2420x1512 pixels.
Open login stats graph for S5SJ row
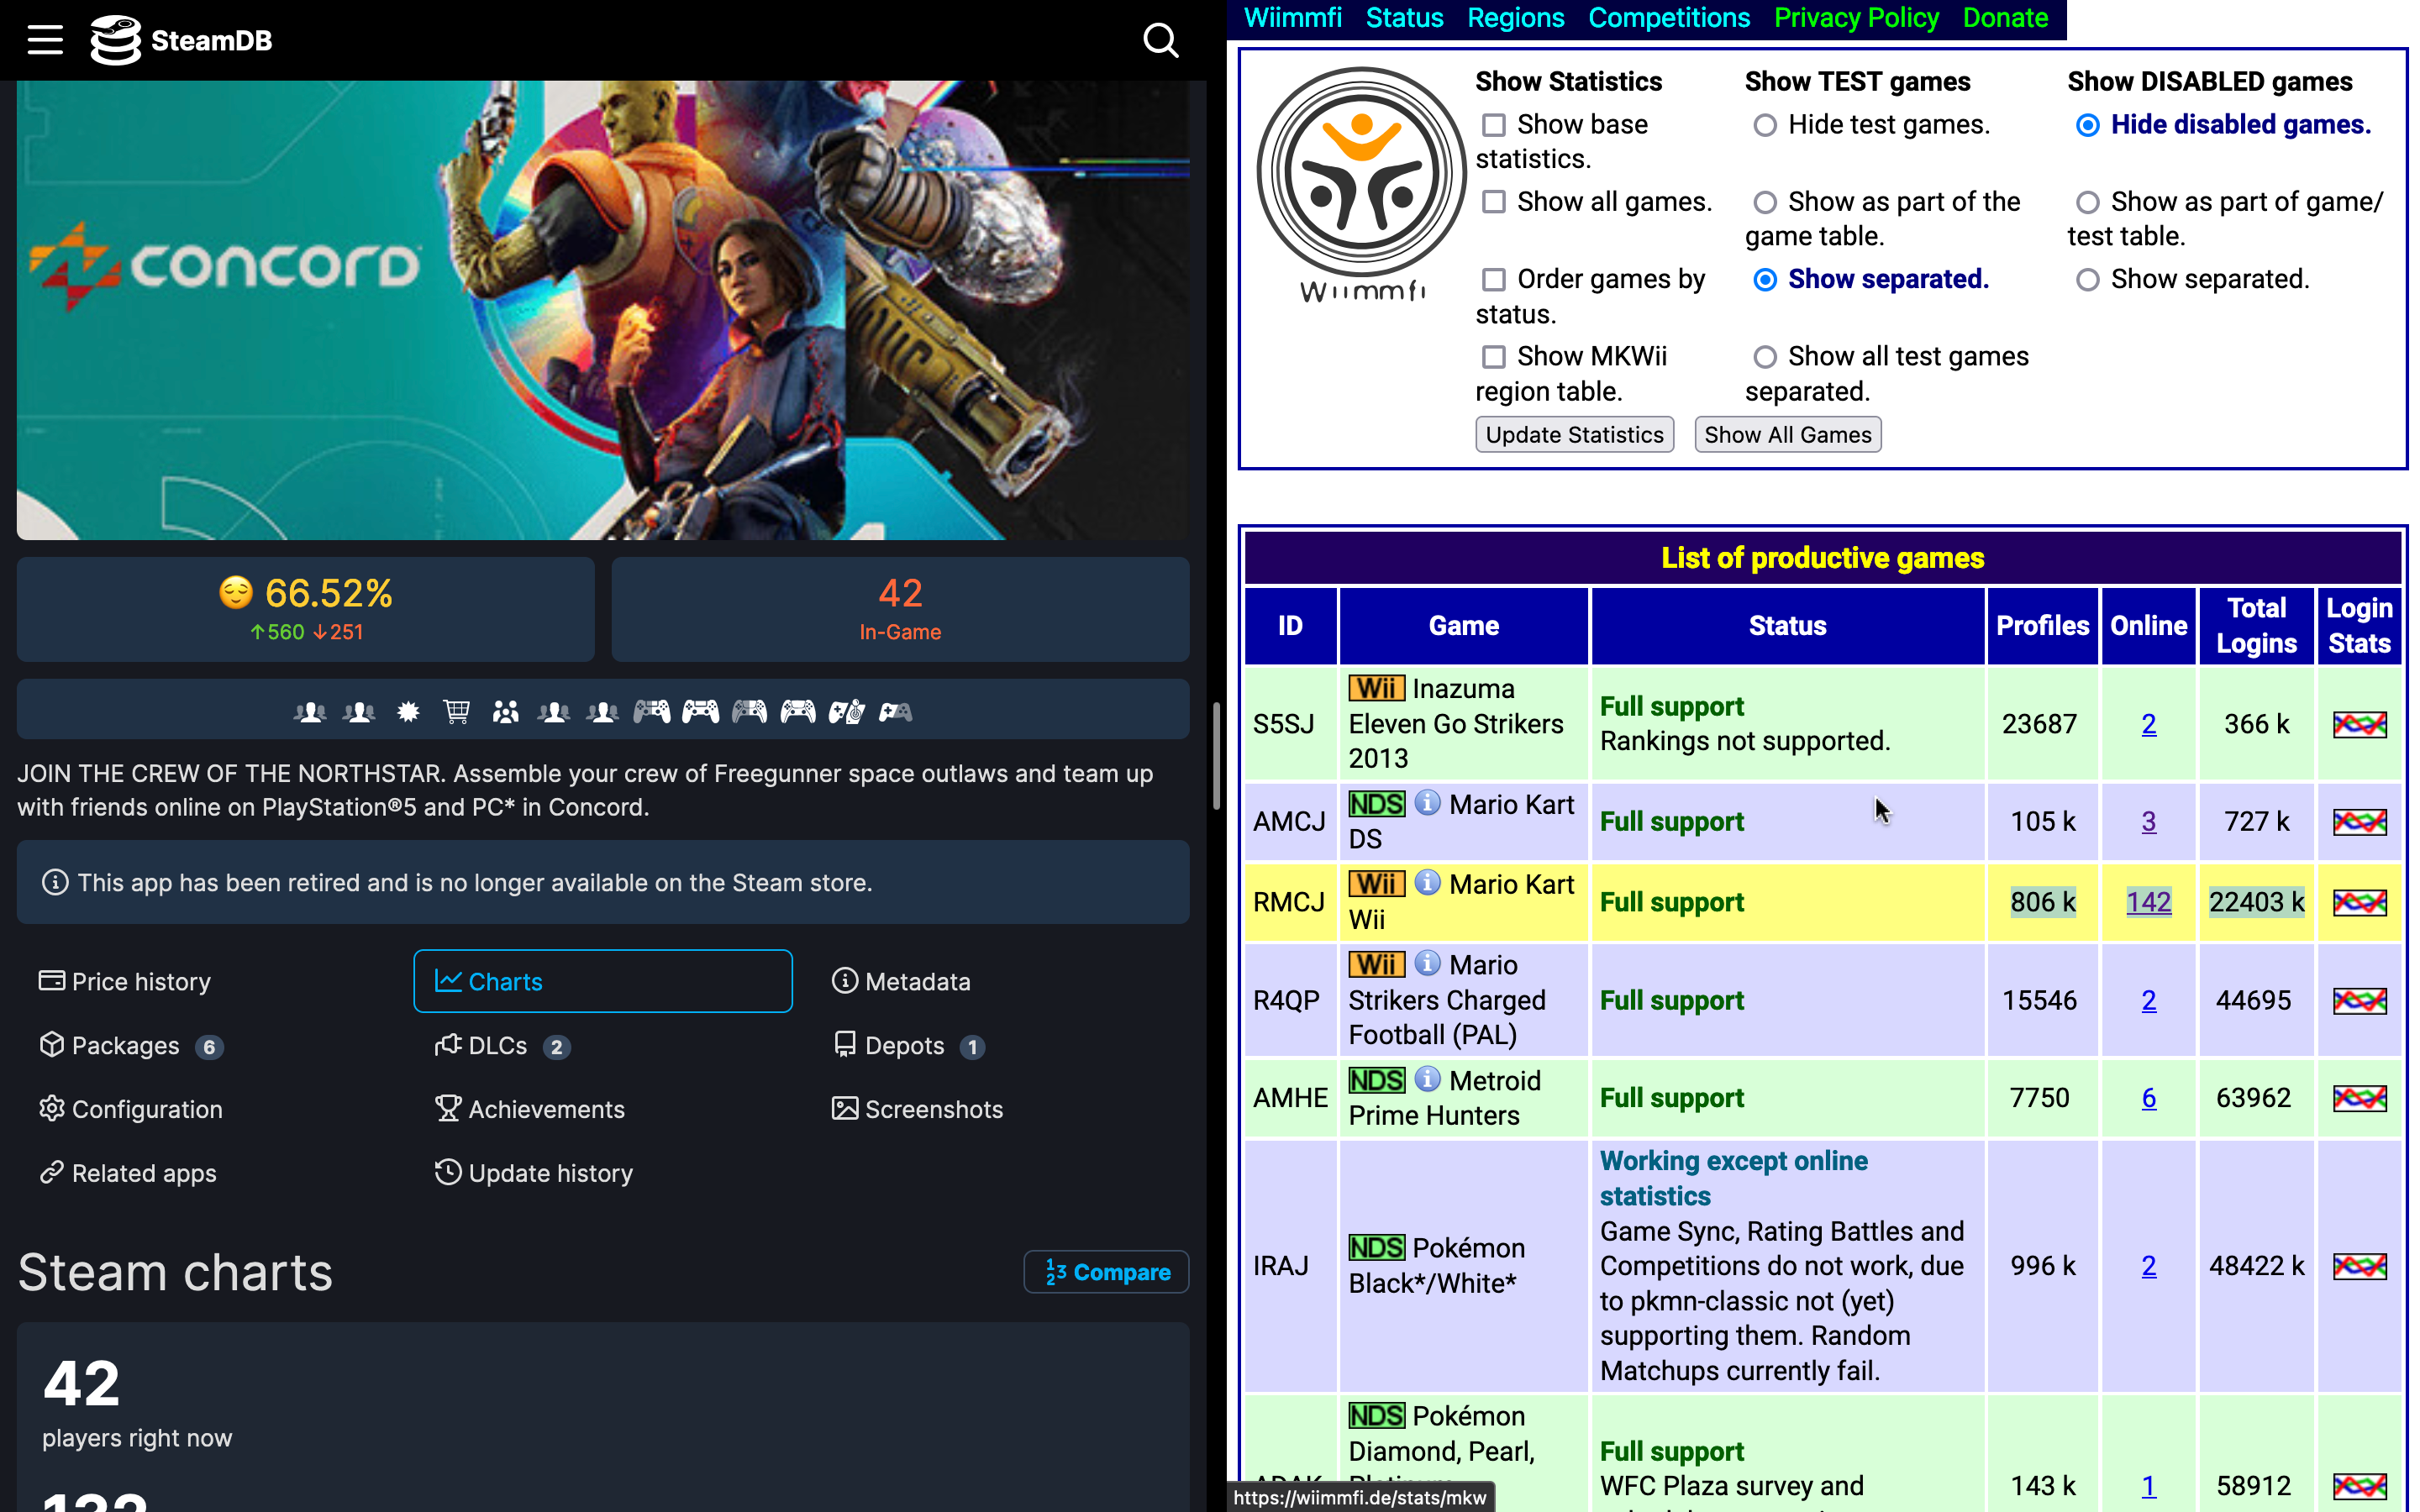(x=2359, y=724)
